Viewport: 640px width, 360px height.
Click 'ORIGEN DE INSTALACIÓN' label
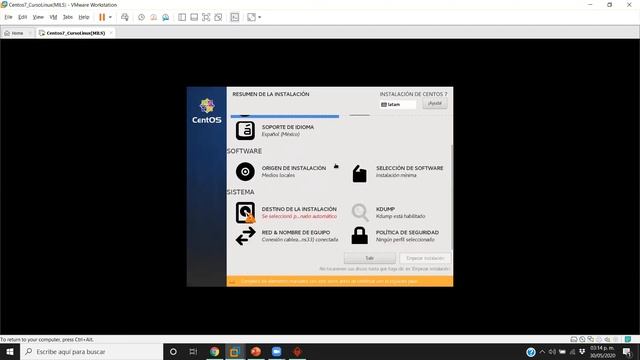[x=294, y=168]
